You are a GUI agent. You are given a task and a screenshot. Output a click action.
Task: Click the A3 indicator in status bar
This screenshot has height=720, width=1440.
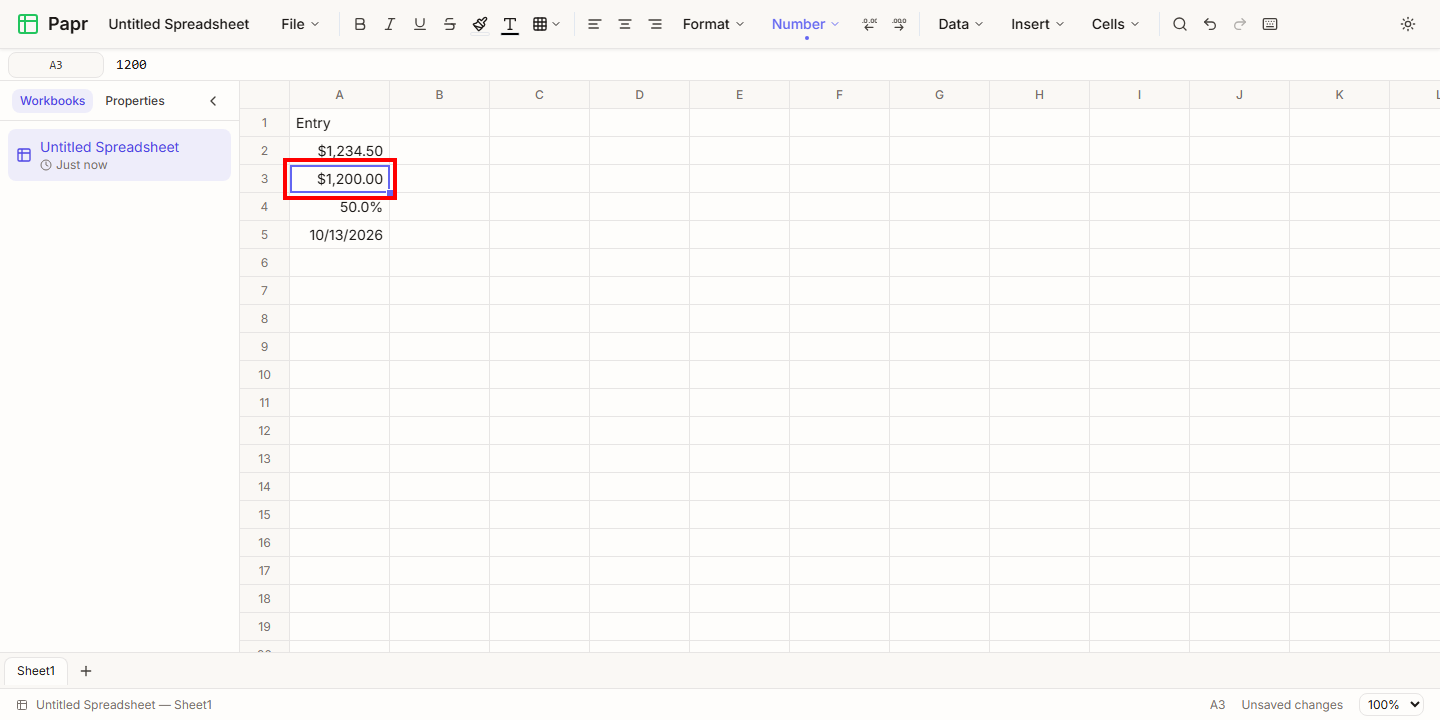coord(1217,705)
